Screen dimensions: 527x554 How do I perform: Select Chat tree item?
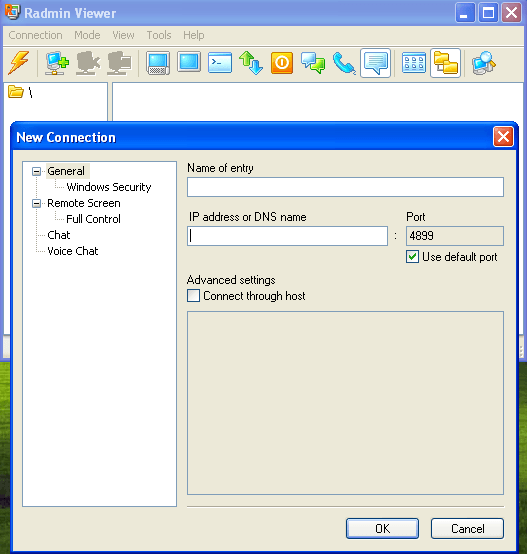click(59, 235)
